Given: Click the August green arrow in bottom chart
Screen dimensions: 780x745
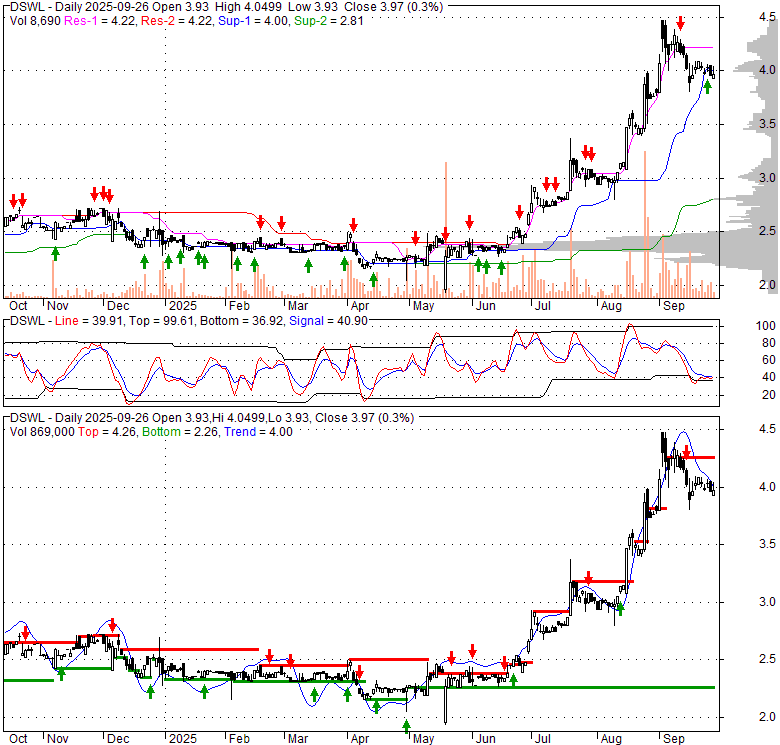Looking at the screenshot, I should (620, 607).
